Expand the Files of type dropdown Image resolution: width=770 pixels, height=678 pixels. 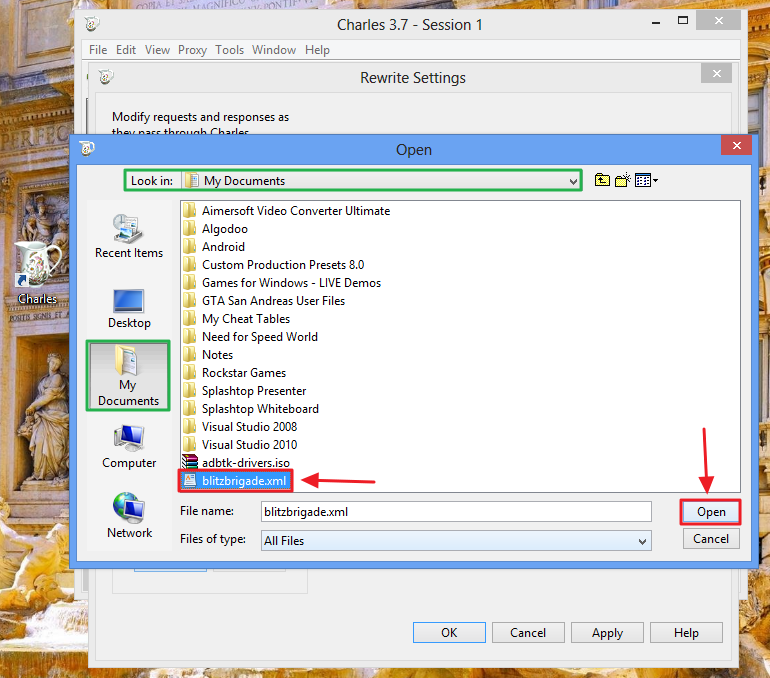tap(642, 541)
